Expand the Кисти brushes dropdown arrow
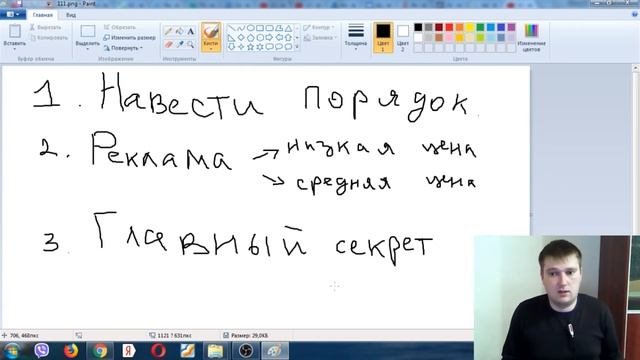 click(x=211, y=49)
